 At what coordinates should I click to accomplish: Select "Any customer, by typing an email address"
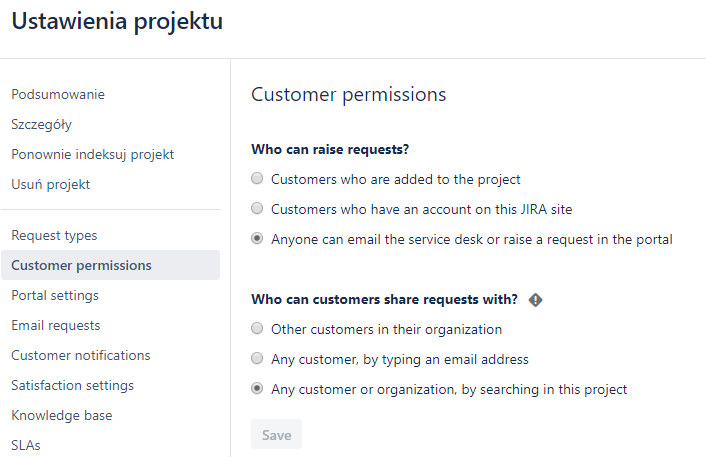[258, 359]
